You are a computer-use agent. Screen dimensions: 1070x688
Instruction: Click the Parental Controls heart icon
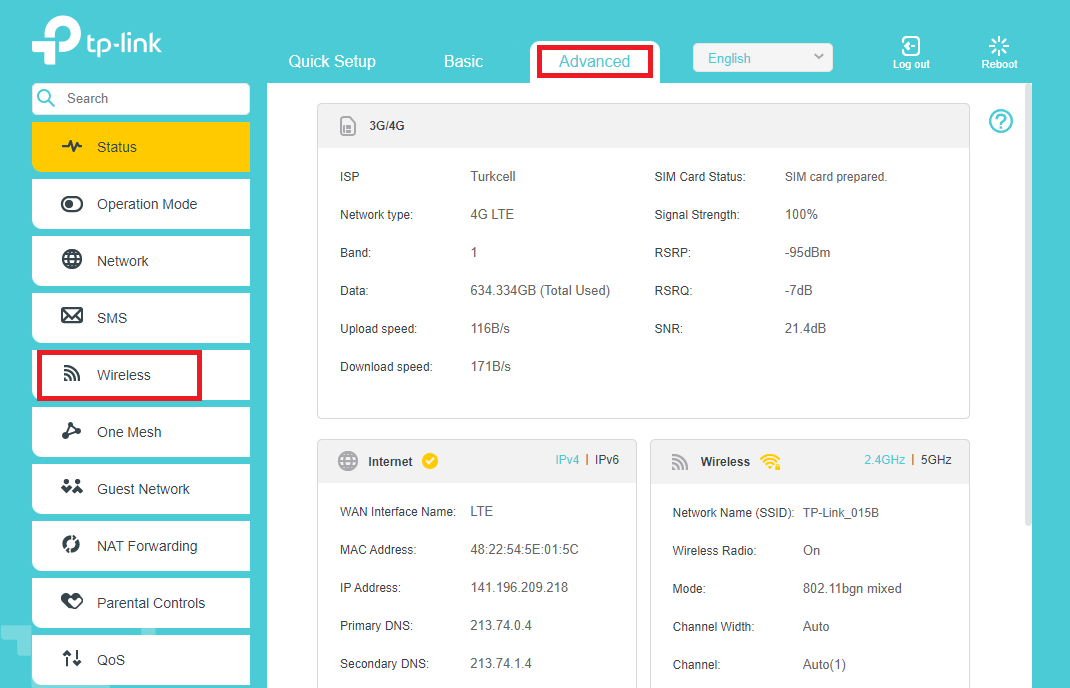click(72, 602)
